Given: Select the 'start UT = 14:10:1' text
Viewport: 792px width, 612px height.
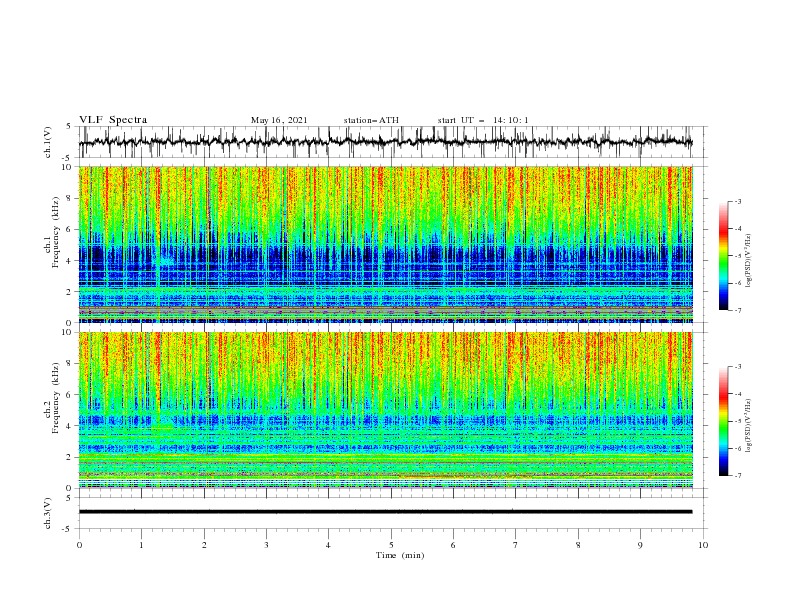Looking at the screenshot, I should coord(483,120).
